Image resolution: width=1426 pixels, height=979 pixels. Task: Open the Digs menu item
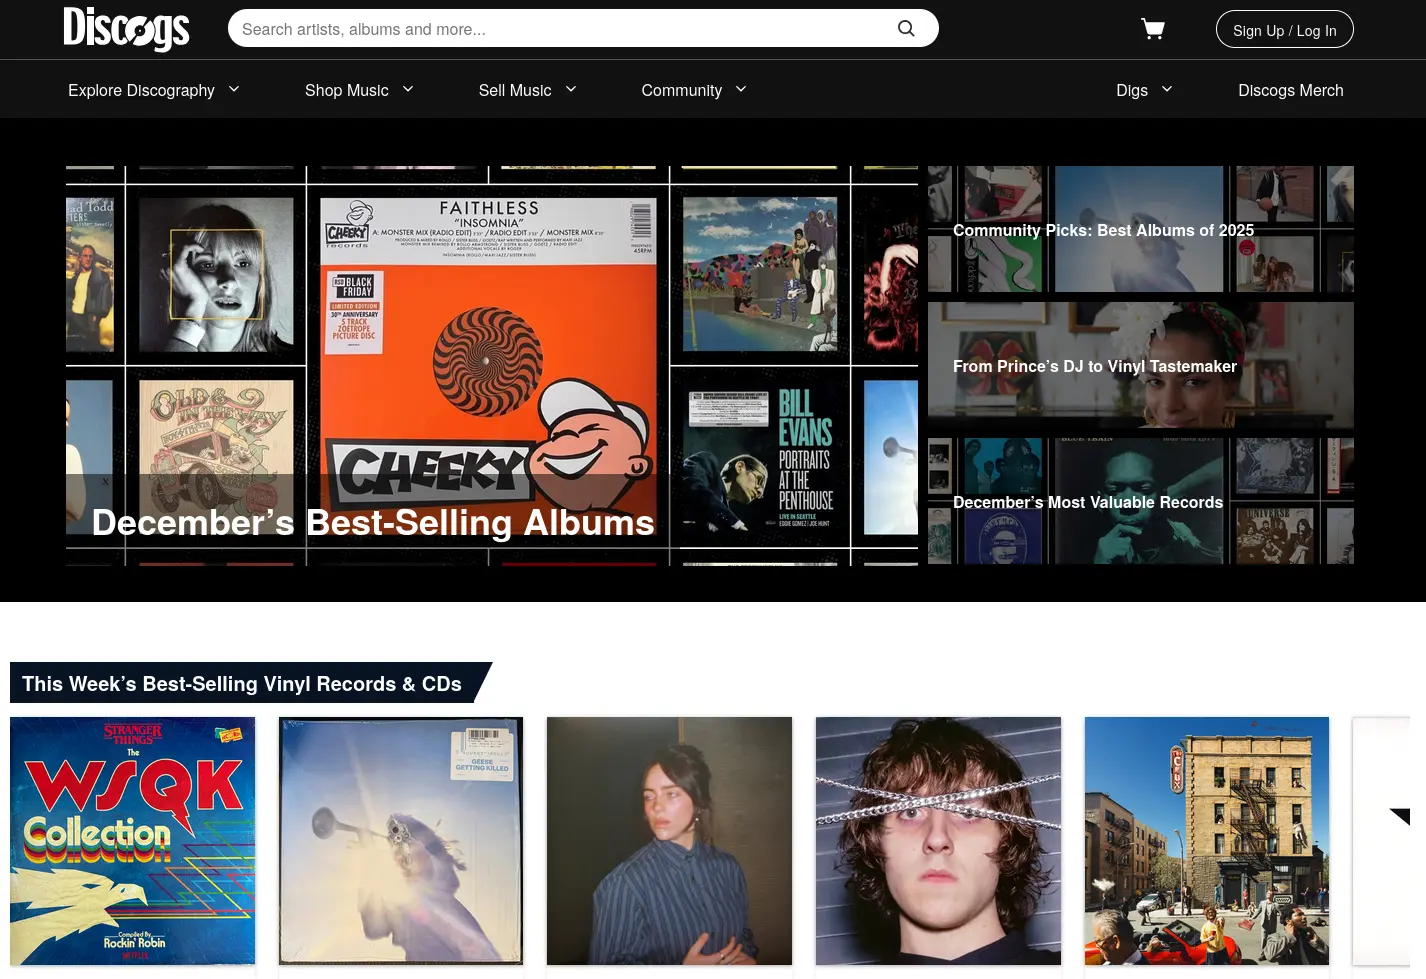click(1131, 90)
